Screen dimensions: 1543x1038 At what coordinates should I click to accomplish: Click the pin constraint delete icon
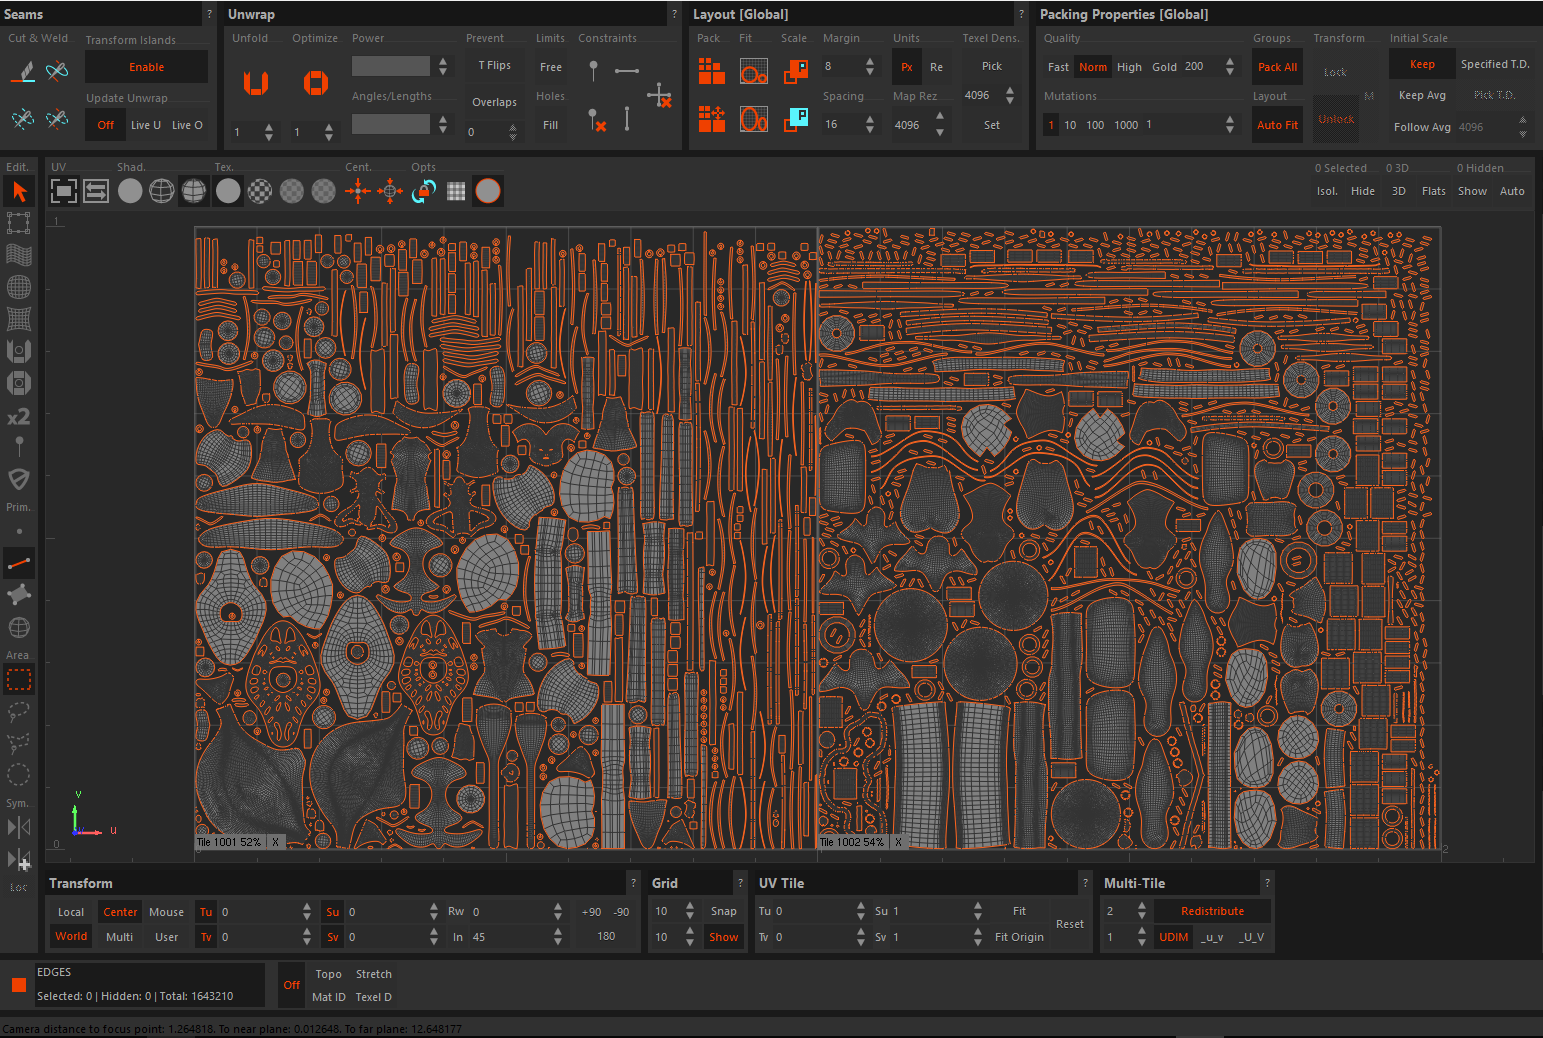coord(596,121)
